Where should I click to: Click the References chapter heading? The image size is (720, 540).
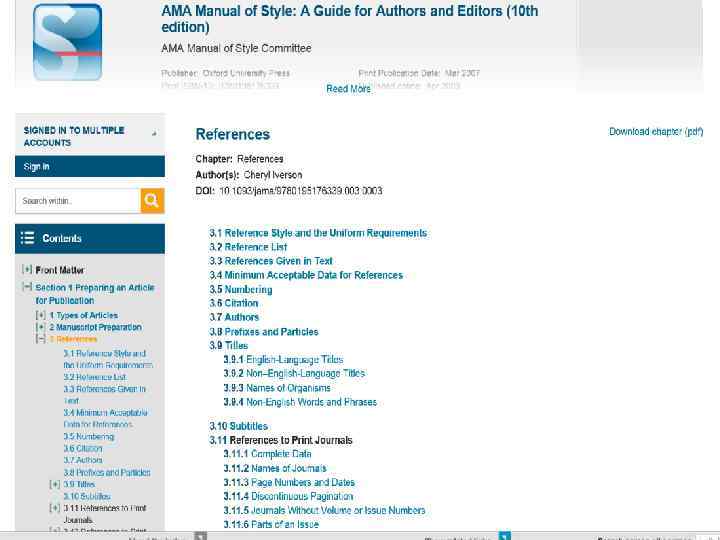click(x=233, y=135)
